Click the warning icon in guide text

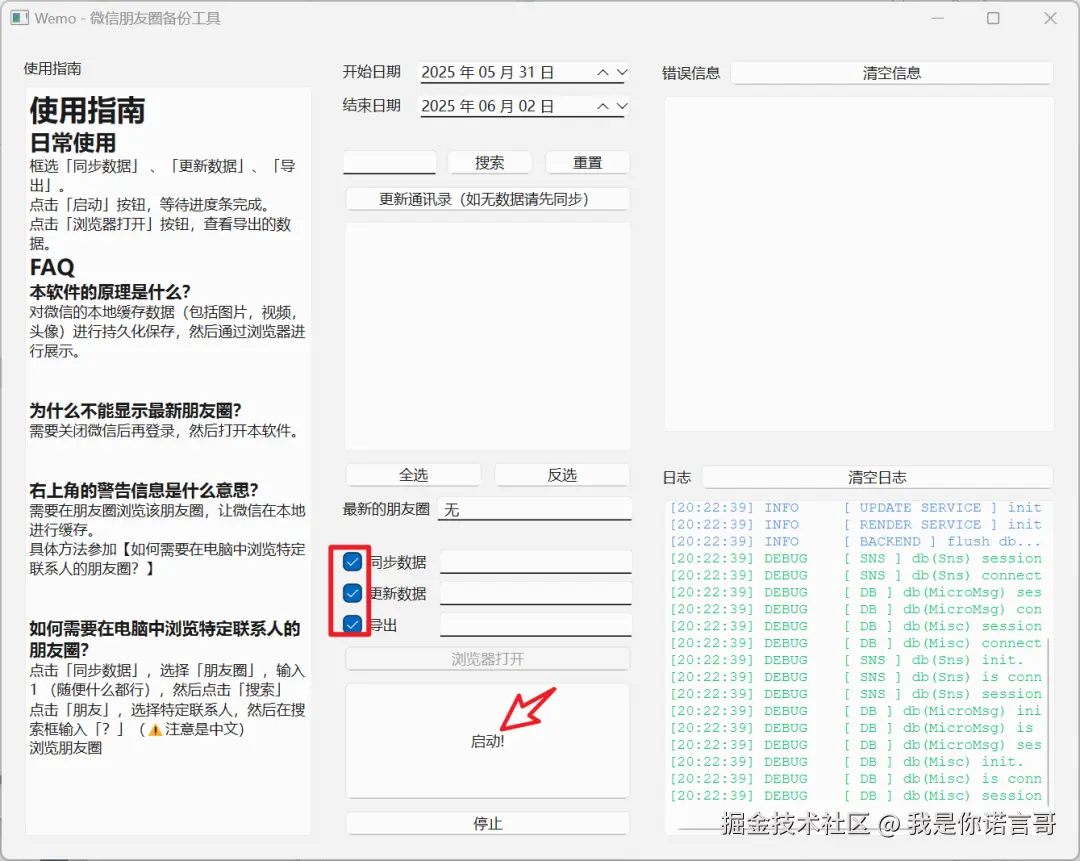(x=156, y=729)
